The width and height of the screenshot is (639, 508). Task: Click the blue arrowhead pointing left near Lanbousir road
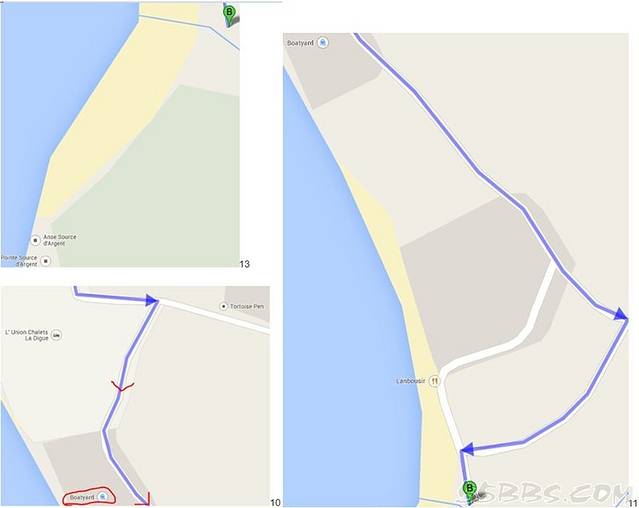[x=467, y=449]
